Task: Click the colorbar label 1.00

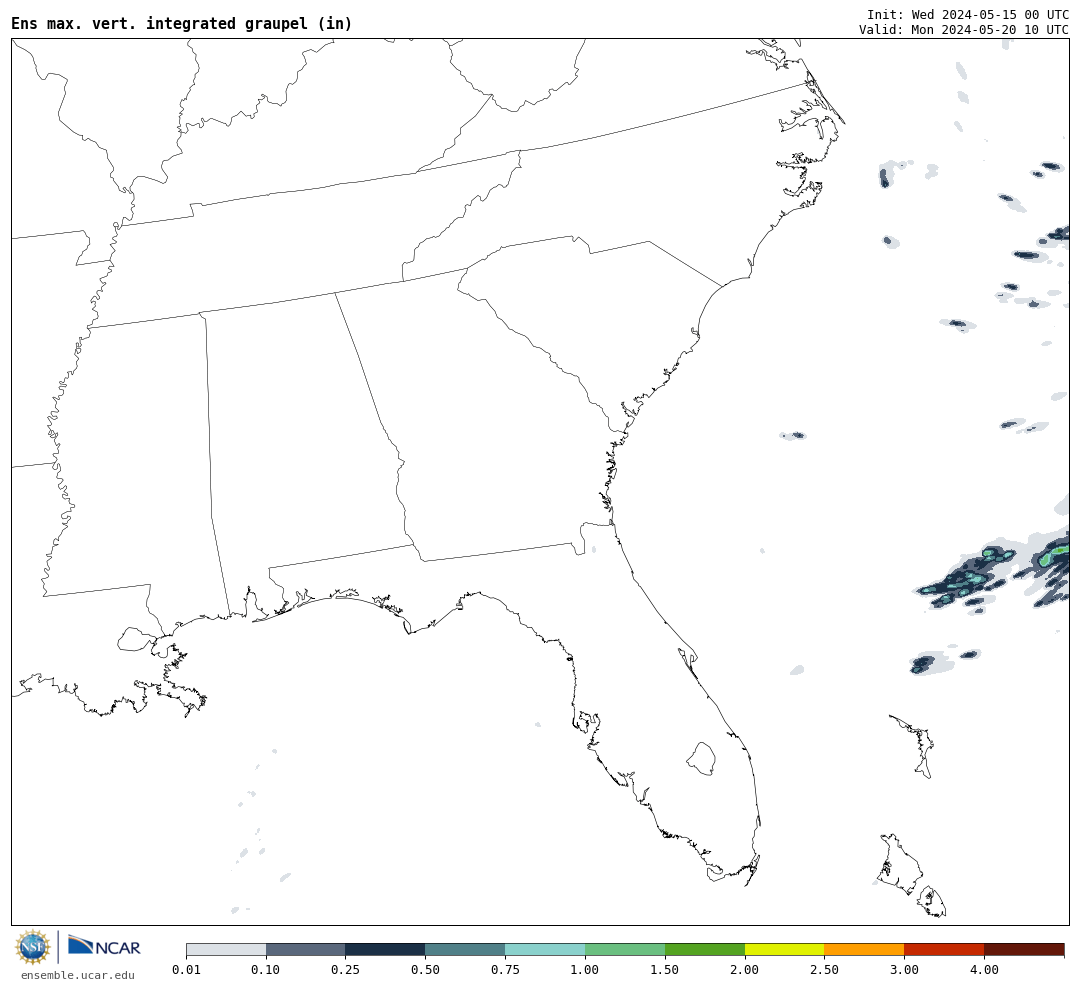Action: coord(585,970)
